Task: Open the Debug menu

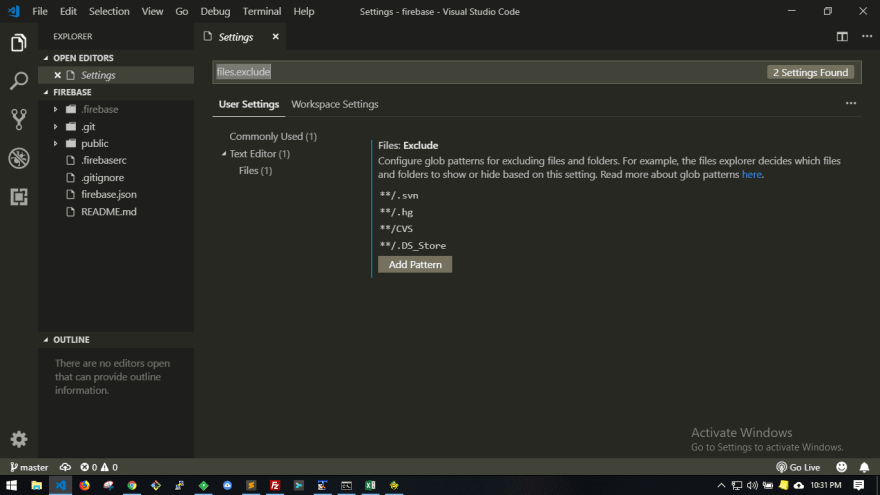Action: (215, 11)
